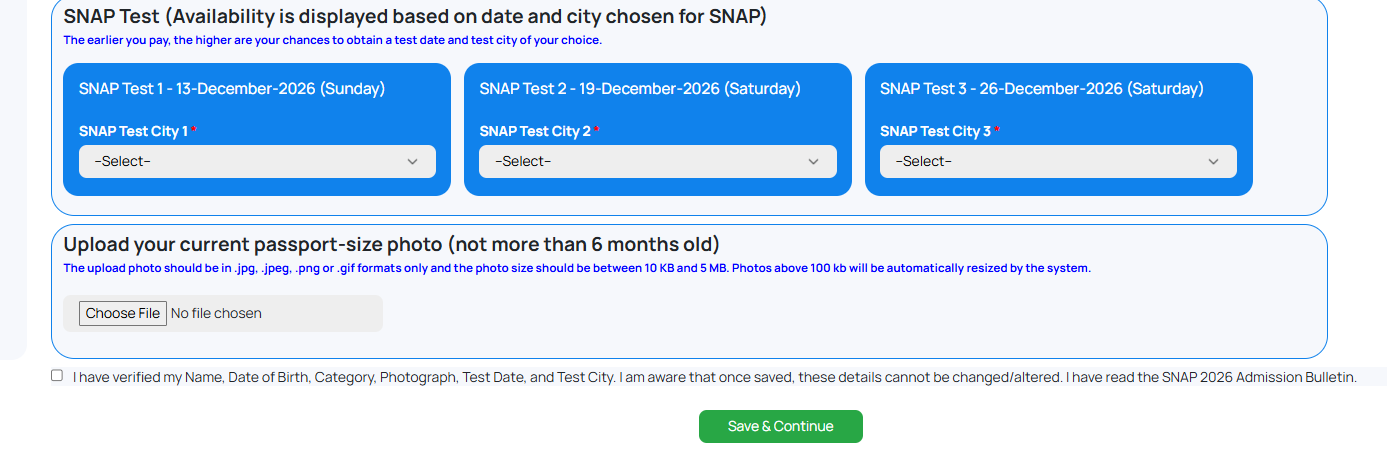Click the 'I have verified my Name' declaration text

pyautogui.click(x=714, y=377)
